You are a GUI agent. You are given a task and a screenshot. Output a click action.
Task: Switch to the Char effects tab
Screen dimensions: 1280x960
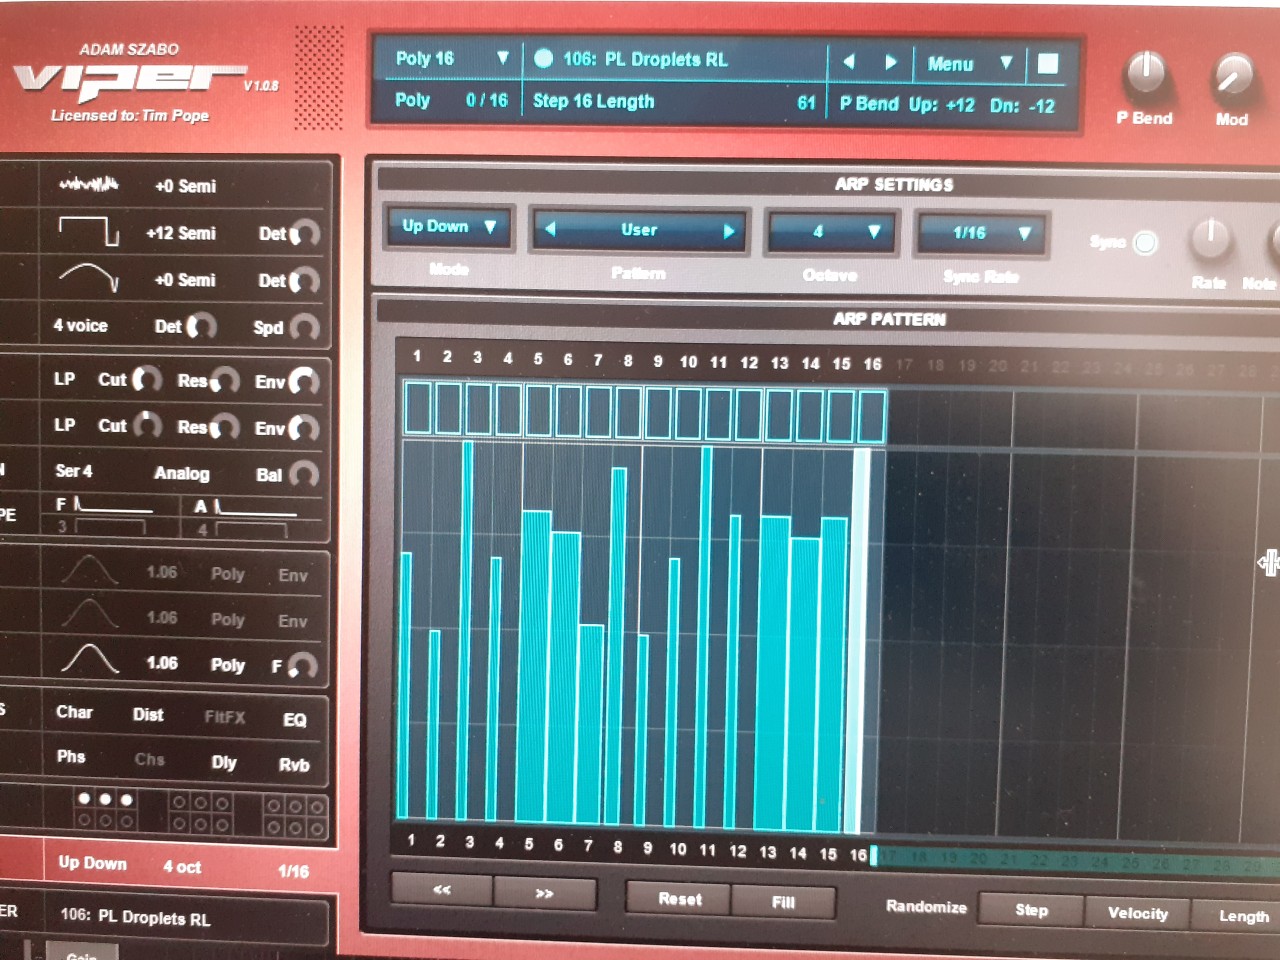coord(74,712)
